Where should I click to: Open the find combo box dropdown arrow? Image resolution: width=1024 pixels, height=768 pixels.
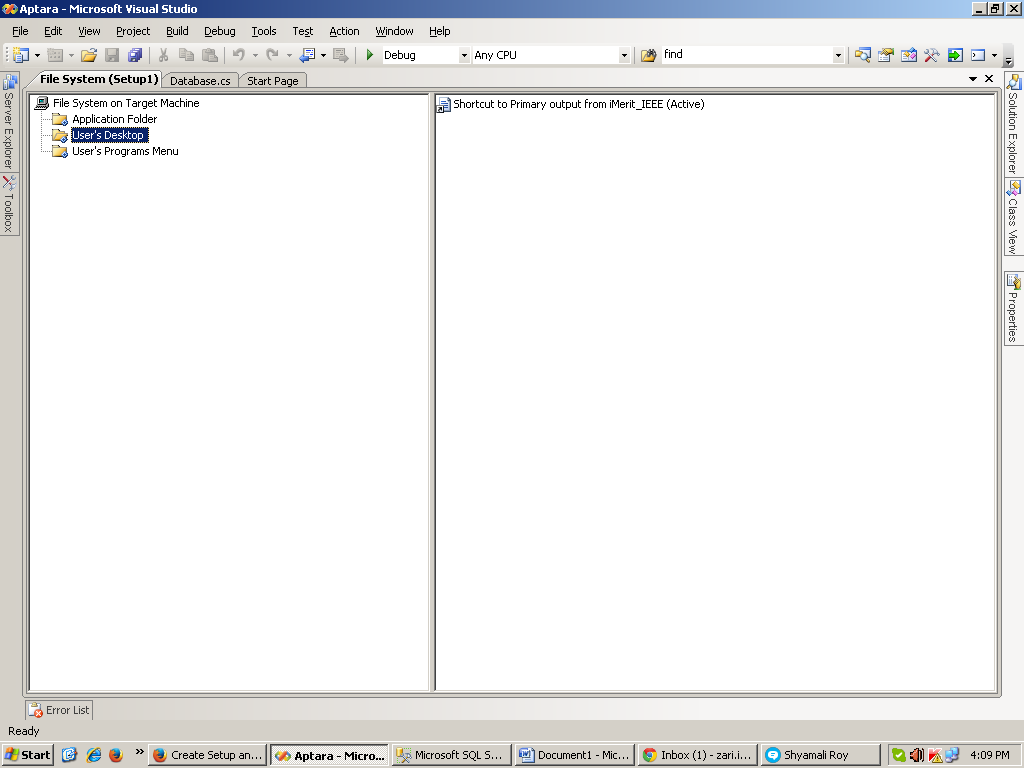click(838, 56)
